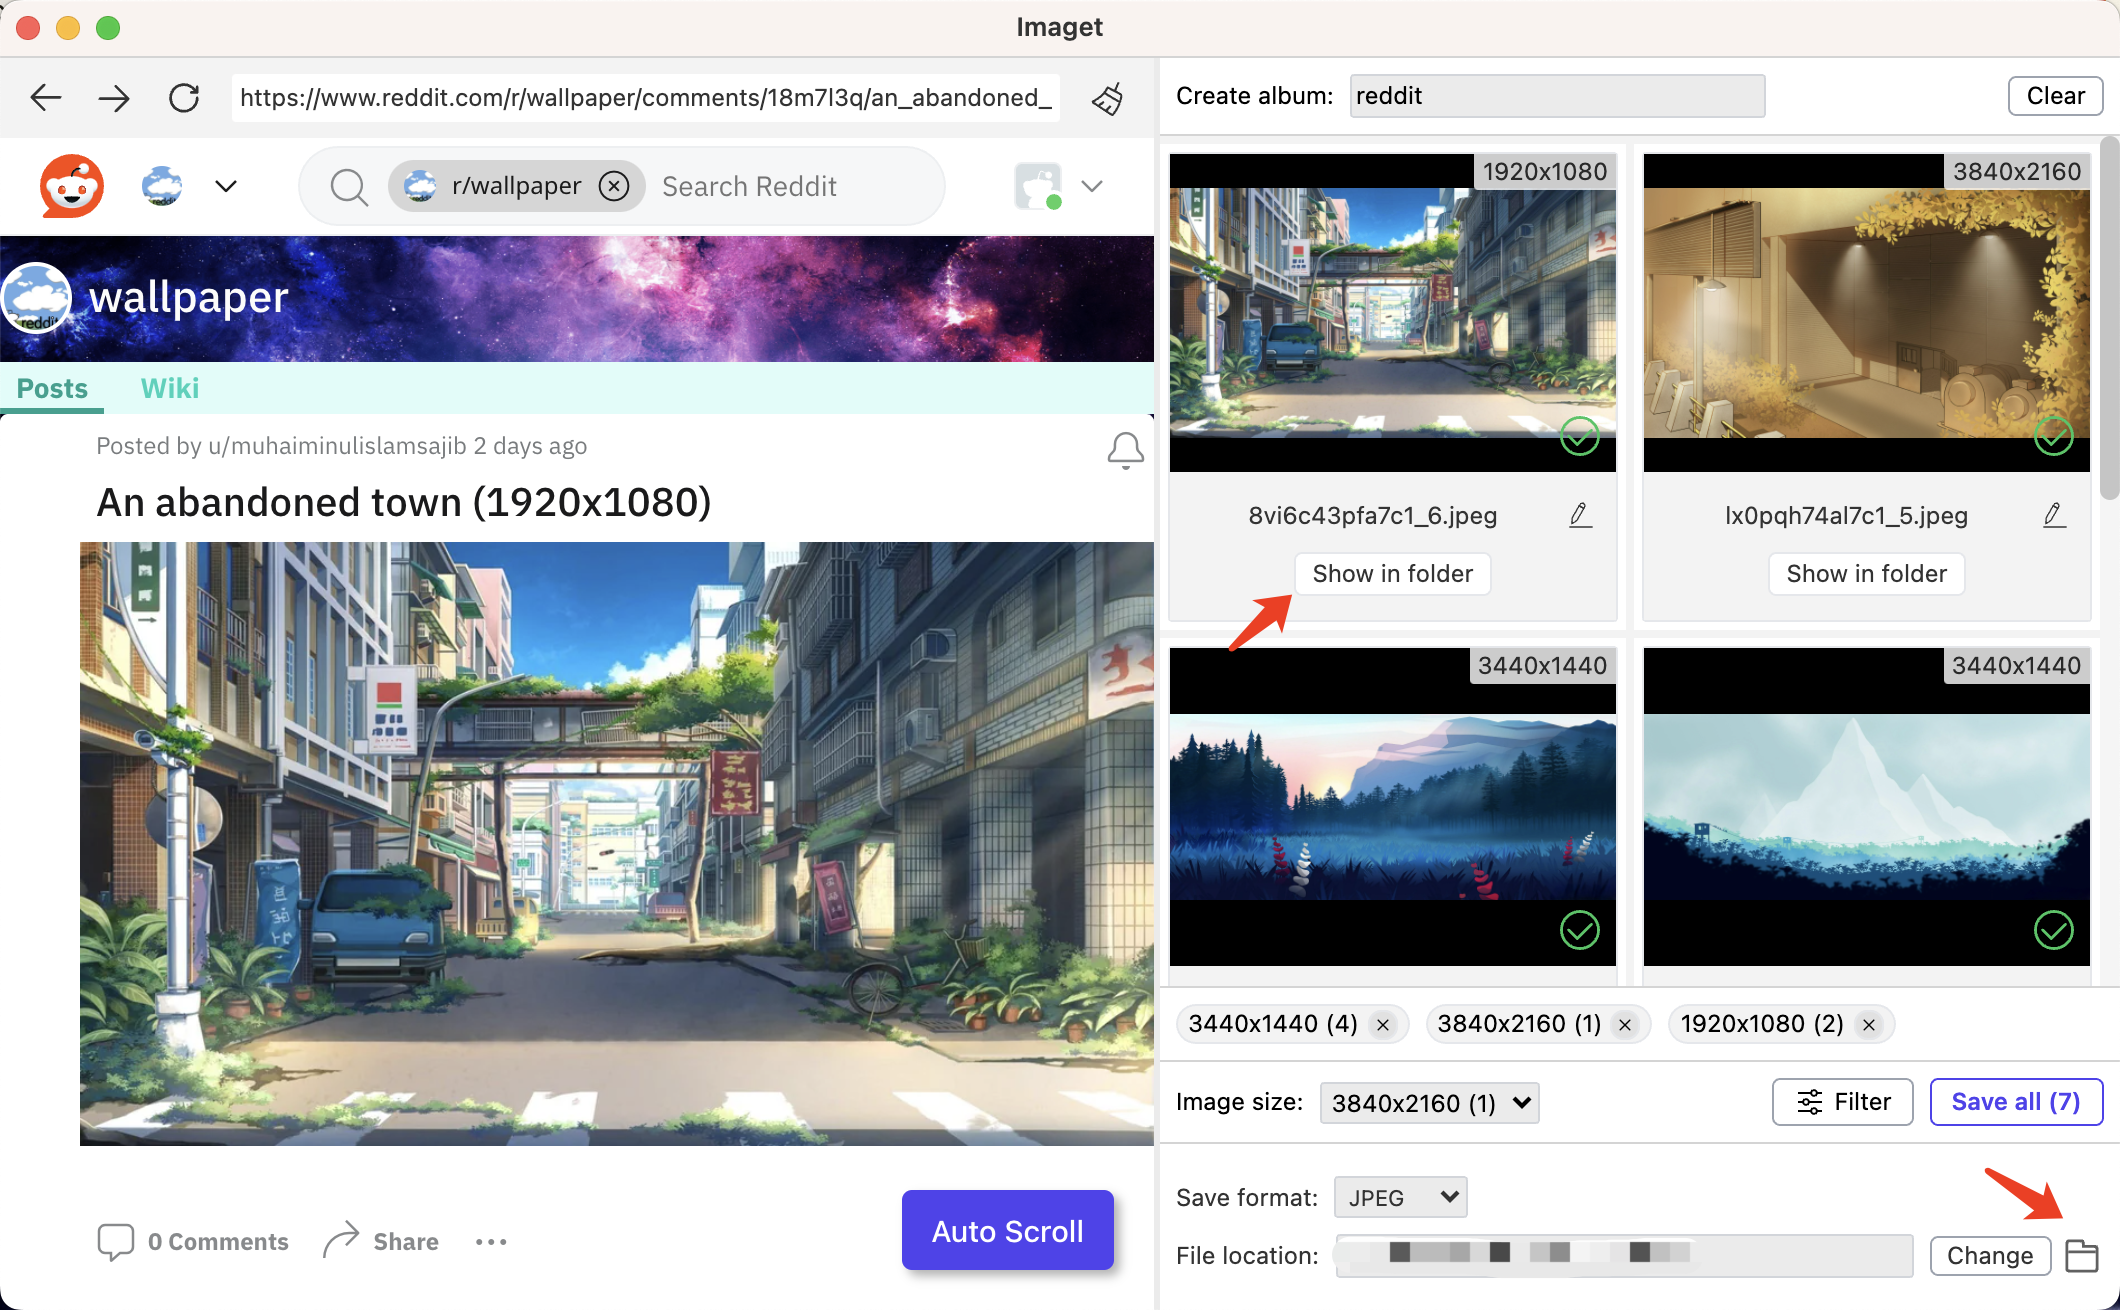The image size is (2120, 1310).
Task: Click the Posts tab
Action: click(x=53, y=389)
